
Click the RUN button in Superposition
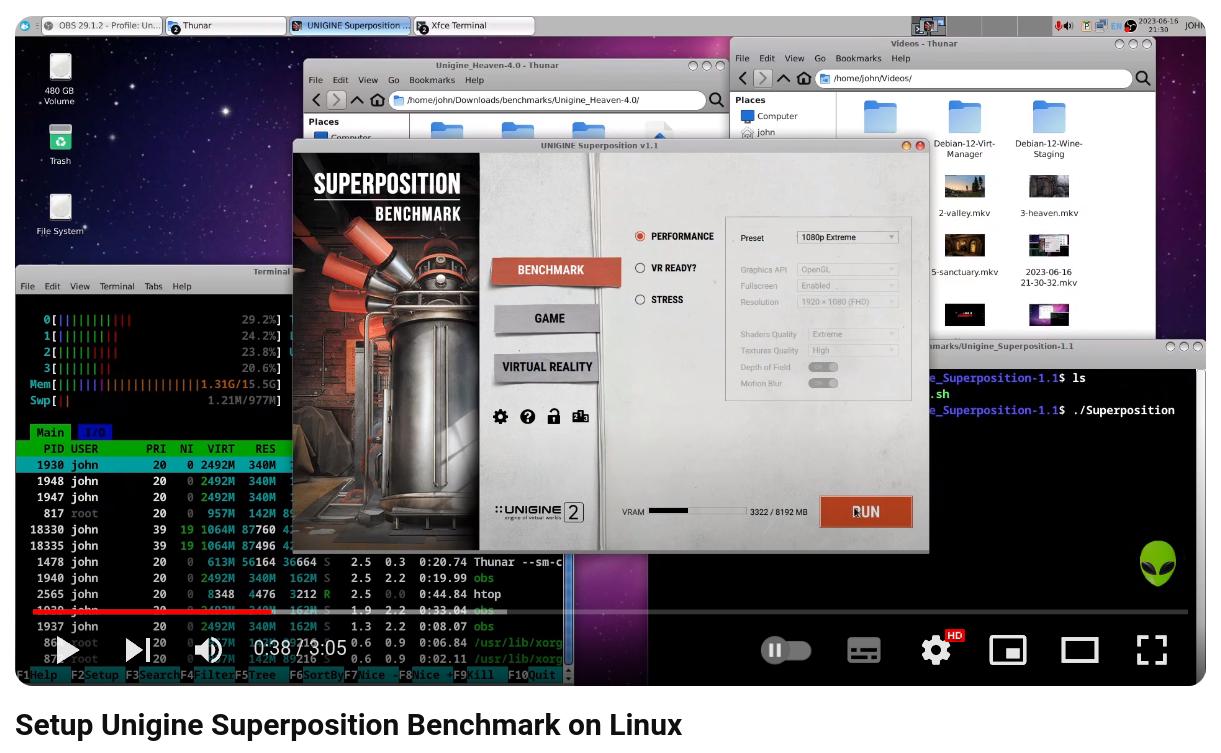pyautogui.click(x=866, y=511)
